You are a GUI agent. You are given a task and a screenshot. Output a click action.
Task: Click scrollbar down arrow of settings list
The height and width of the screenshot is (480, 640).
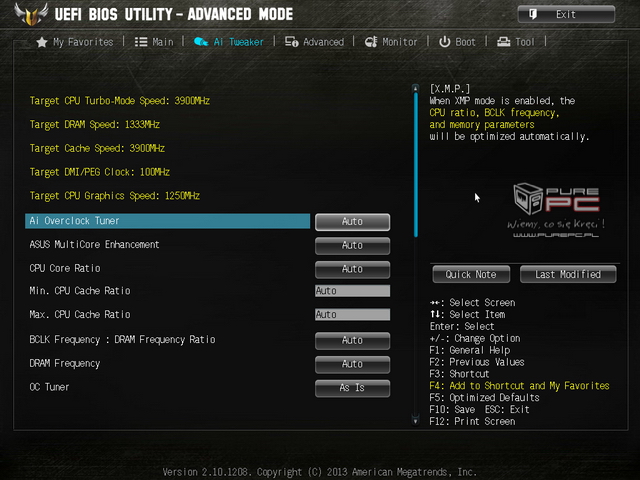[x=416, y=420]
